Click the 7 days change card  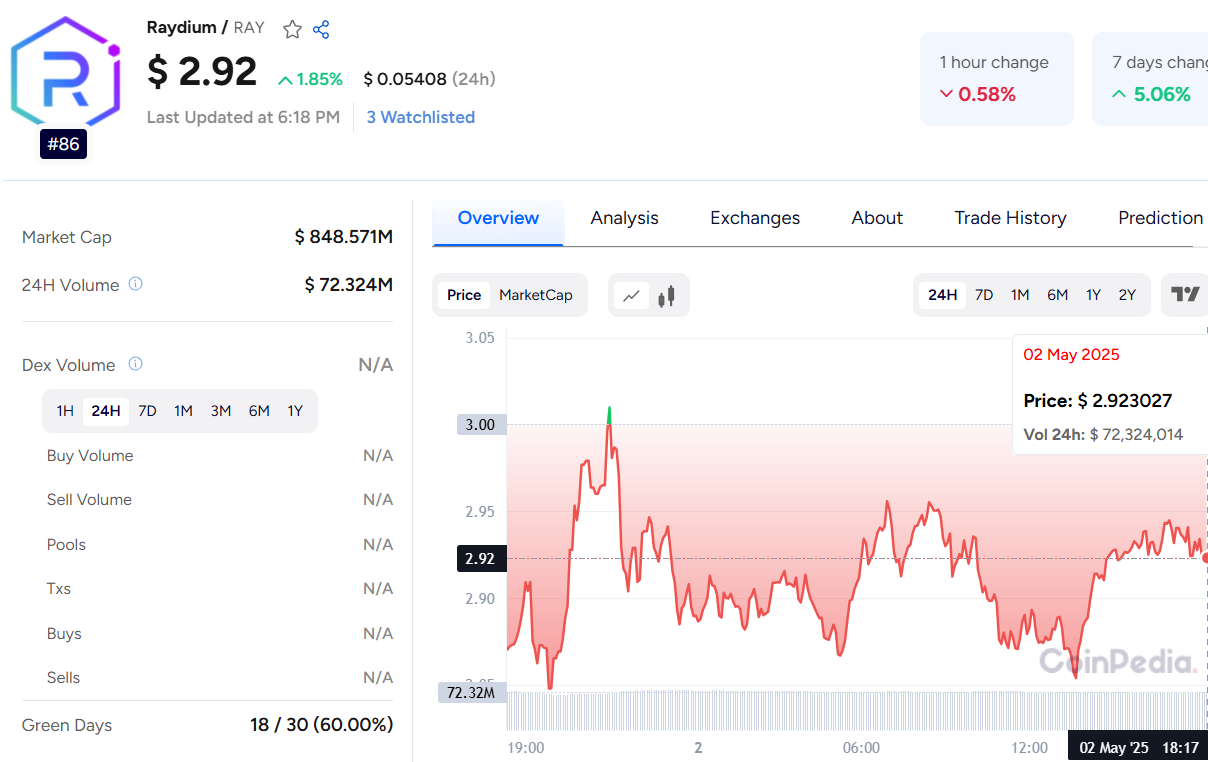(1150, 79)
